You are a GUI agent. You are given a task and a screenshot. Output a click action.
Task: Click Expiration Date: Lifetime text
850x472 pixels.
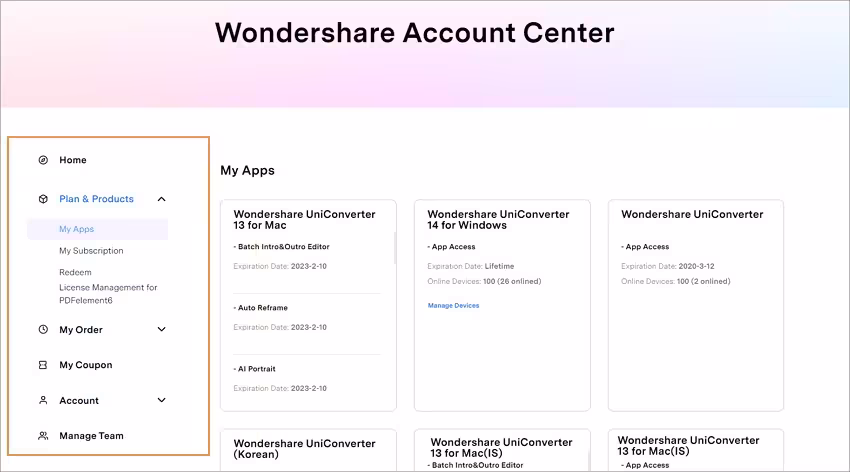[471, 266]
